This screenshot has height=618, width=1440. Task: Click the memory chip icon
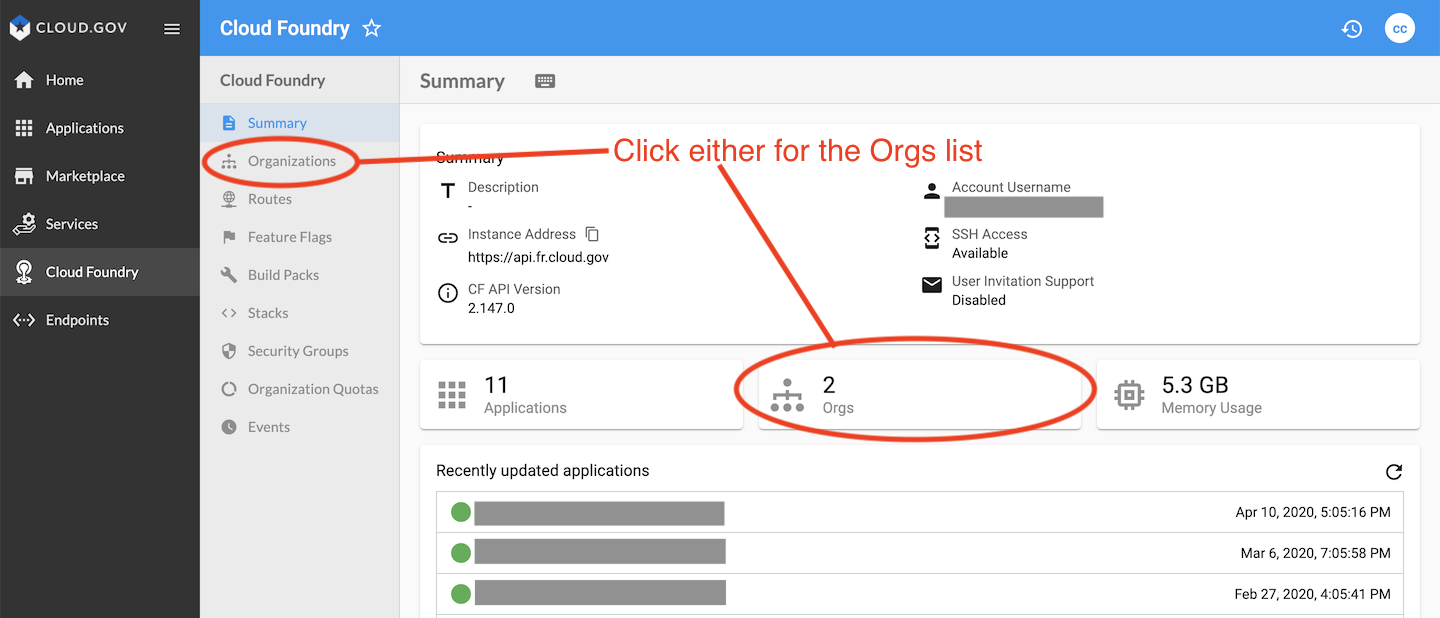tap(1129, 395)
